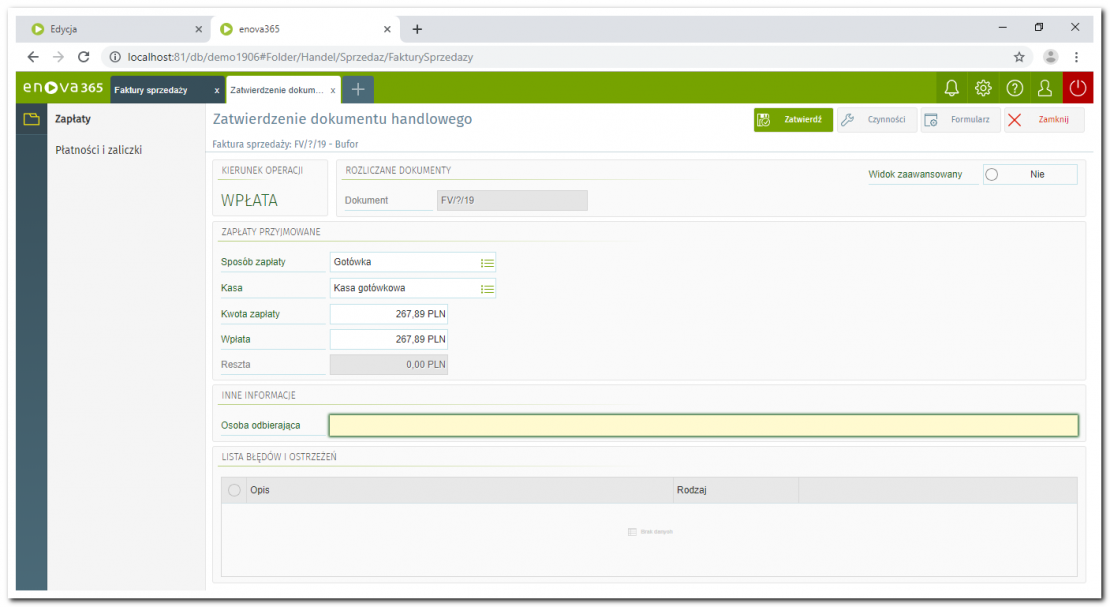Image resolution: width=1110 pixels, height=607 pixels.
Task: Click the folder icon in left sidebar
Action: pos(32,120)
